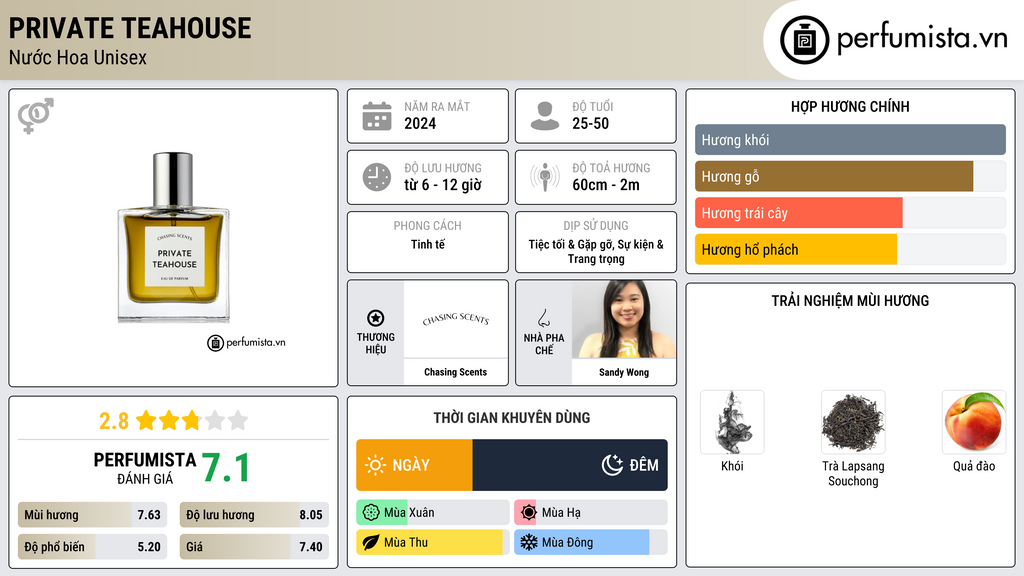Click the perfumista.vn site name in header

point(922,38)
